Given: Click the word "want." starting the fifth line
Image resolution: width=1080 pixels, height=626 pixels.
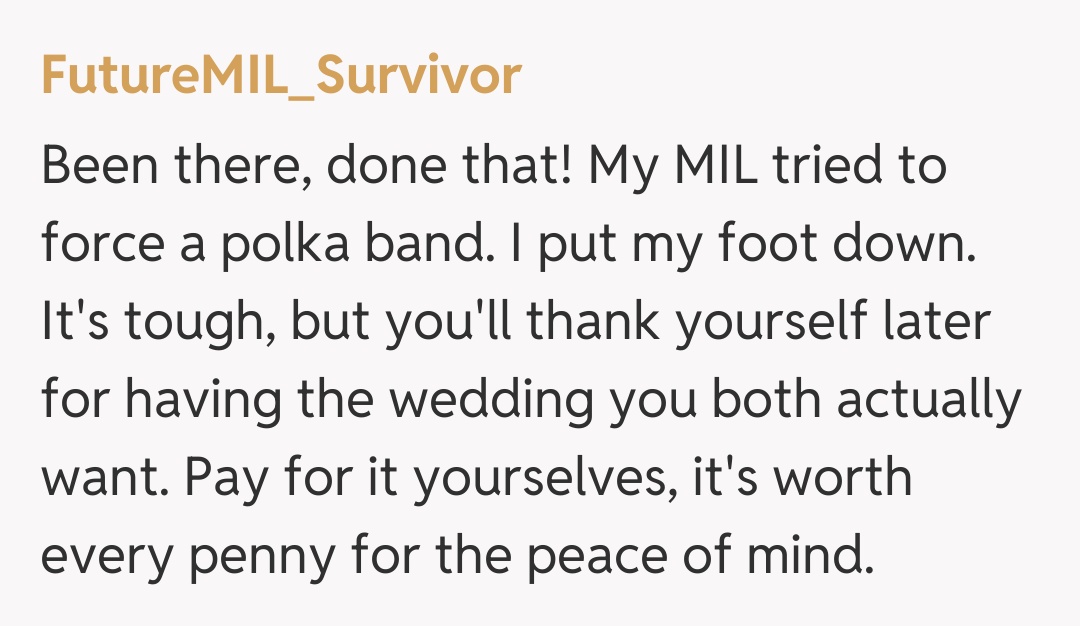Looking at the screenshot, I should [x=104, y=477].
